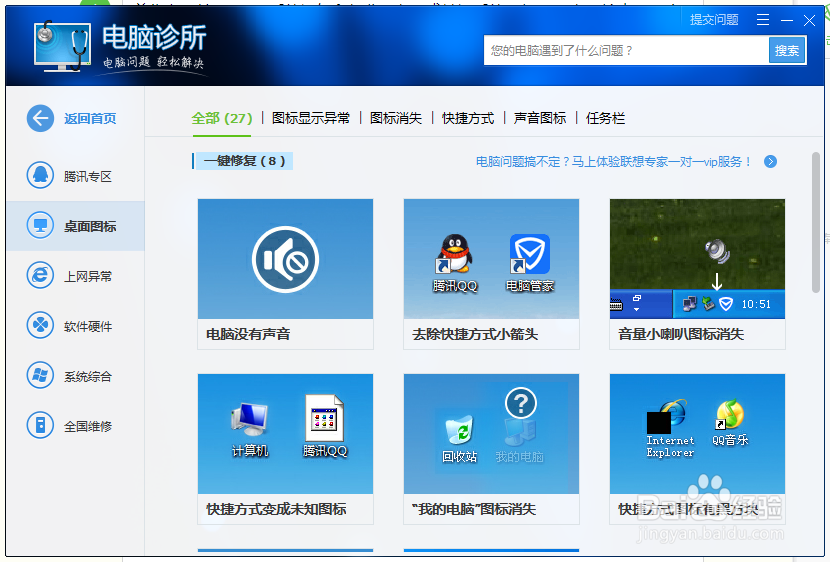Open 音量小喇叭图标消失 thumbnail

point(697,259)
